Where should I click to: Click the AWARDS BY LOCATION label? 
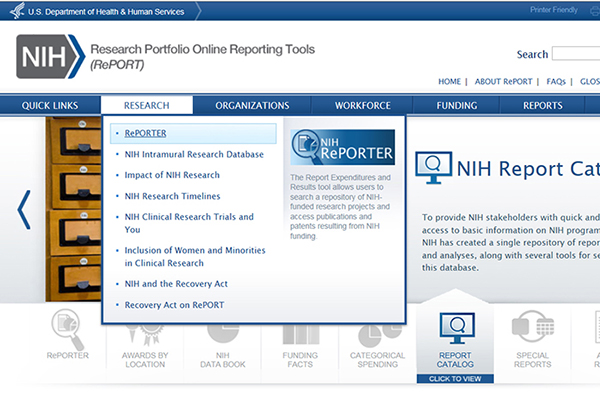(x=145, y=360)
